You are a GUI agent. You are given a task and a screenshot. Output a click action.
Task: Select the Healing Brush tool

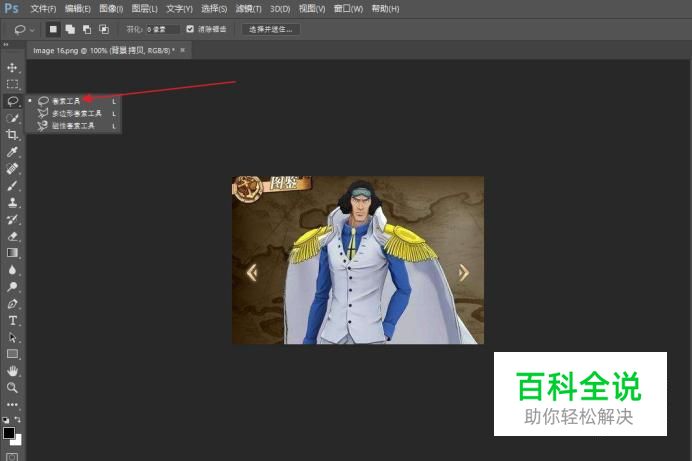click(x=12, y=169)
